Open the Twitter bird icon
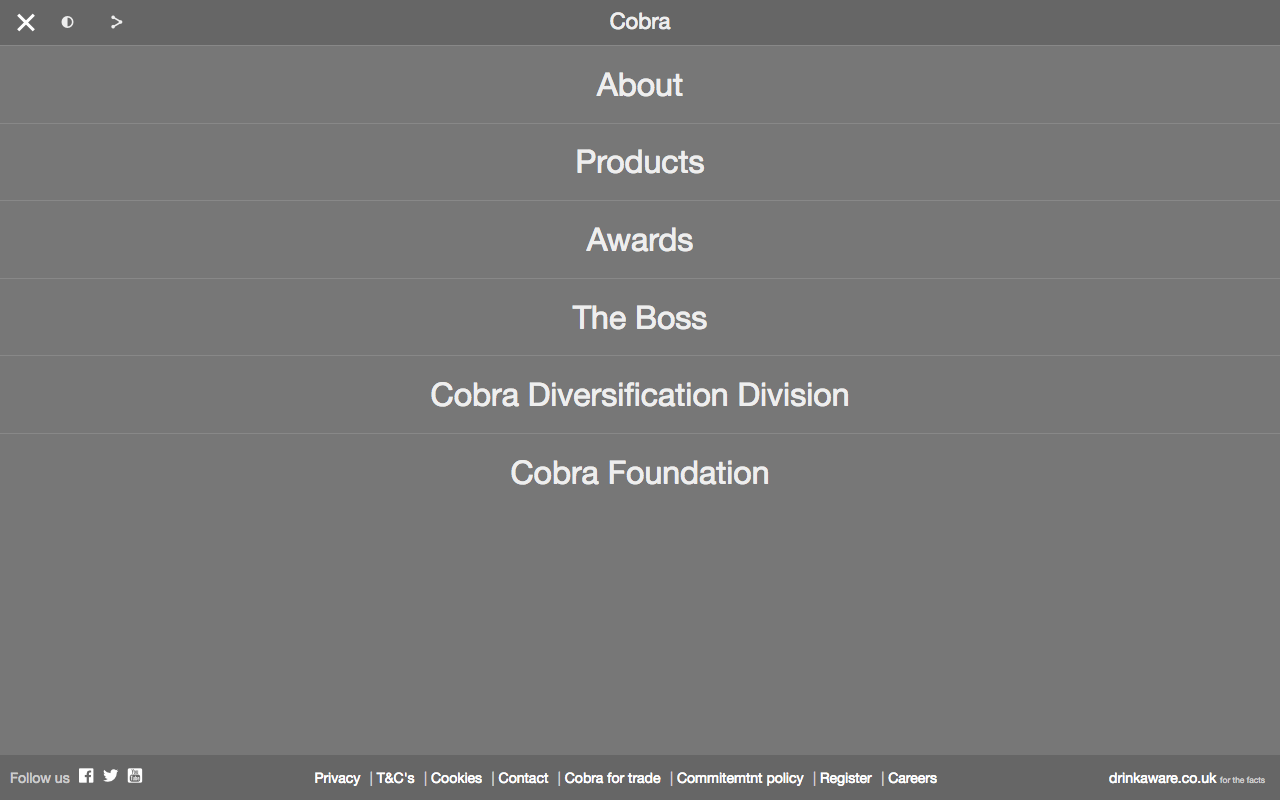The width and height of the screenshot is (1280, 800). click(x=110, y=775)
